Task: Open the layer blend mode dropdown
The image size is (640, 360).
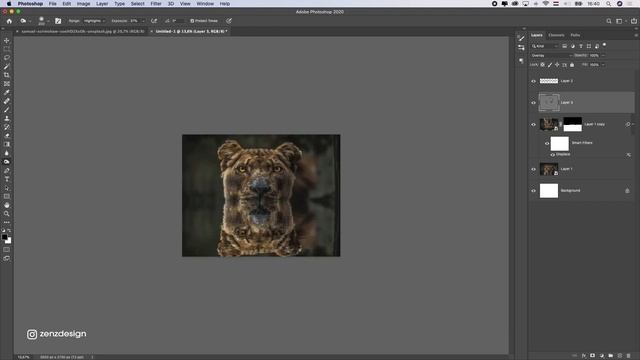Action: pos(551,56)
